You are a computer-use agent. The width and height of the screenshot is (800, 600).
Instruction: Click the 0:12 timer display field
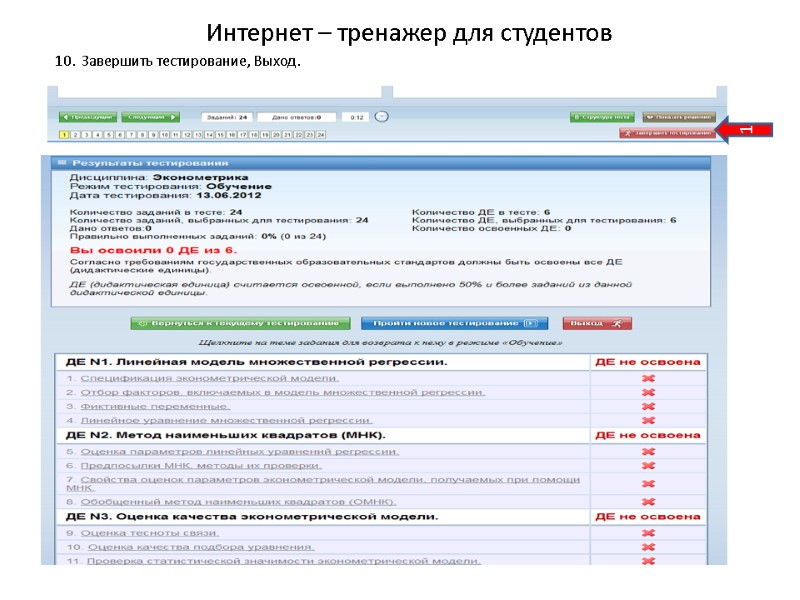[353, 116]
